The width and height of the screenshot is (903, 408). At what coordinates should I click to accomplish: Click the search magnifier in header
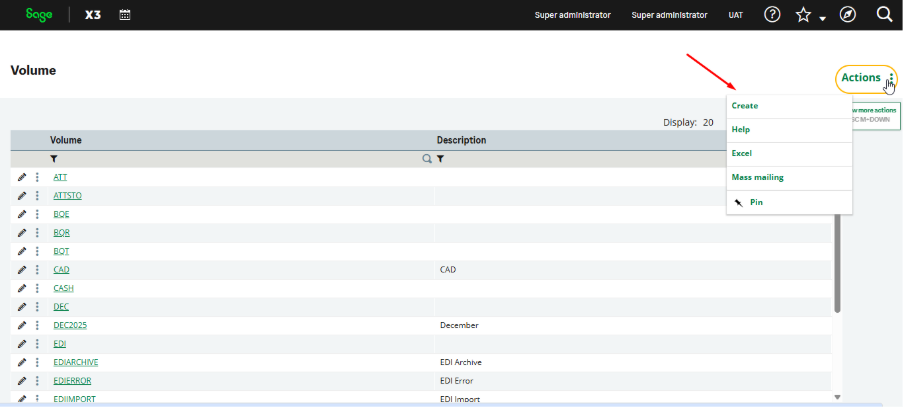tap(884, 15)
